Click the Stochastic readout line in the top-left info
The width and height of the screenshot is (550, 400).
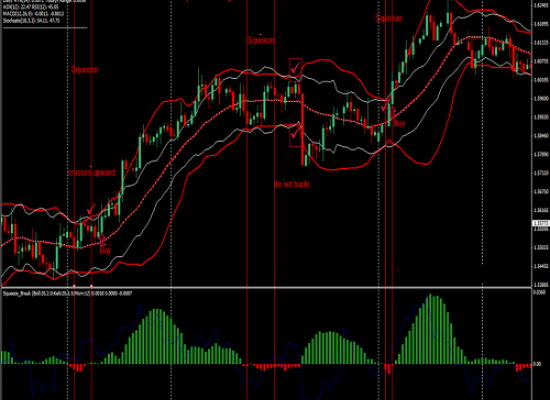[32, 21]
